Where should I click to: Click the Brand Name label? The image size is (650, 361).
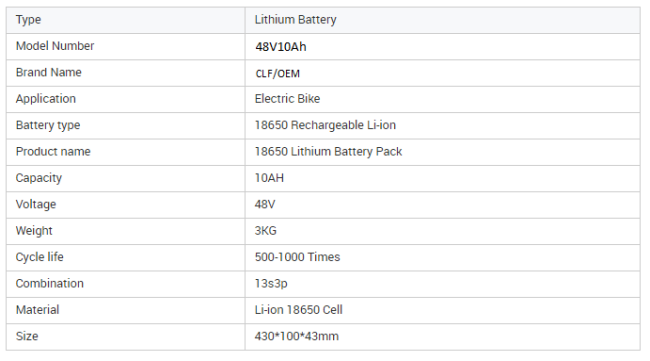[49, 72]
